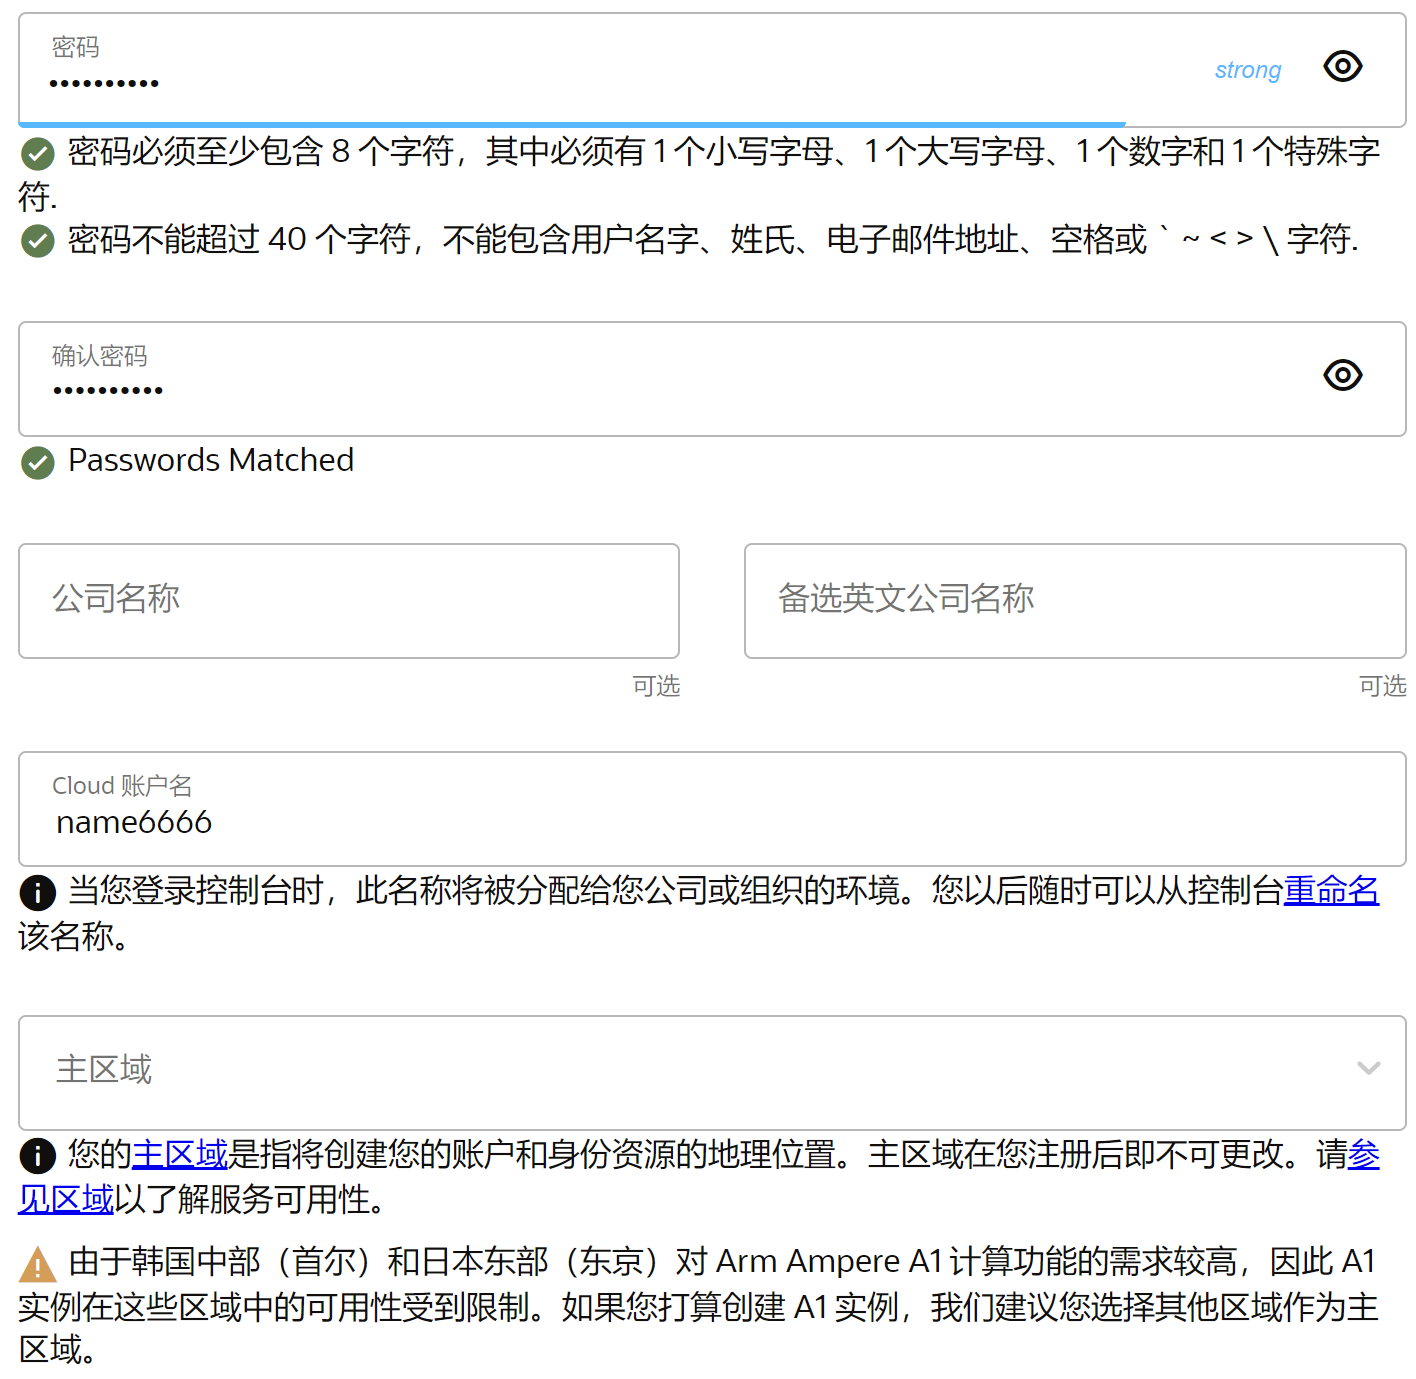1416x1379 pixels.
Task: Click 可选 label under 备选英文公司名称 field
Action: tap(1382, 686)
